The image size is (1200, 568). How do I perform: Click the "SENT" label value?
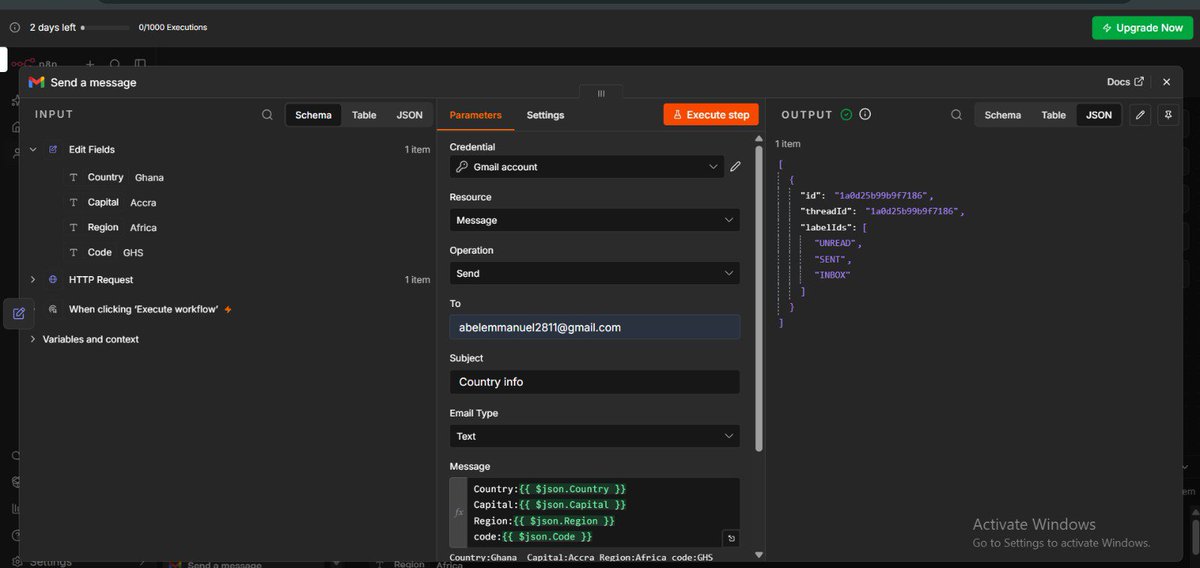[832, 259]
